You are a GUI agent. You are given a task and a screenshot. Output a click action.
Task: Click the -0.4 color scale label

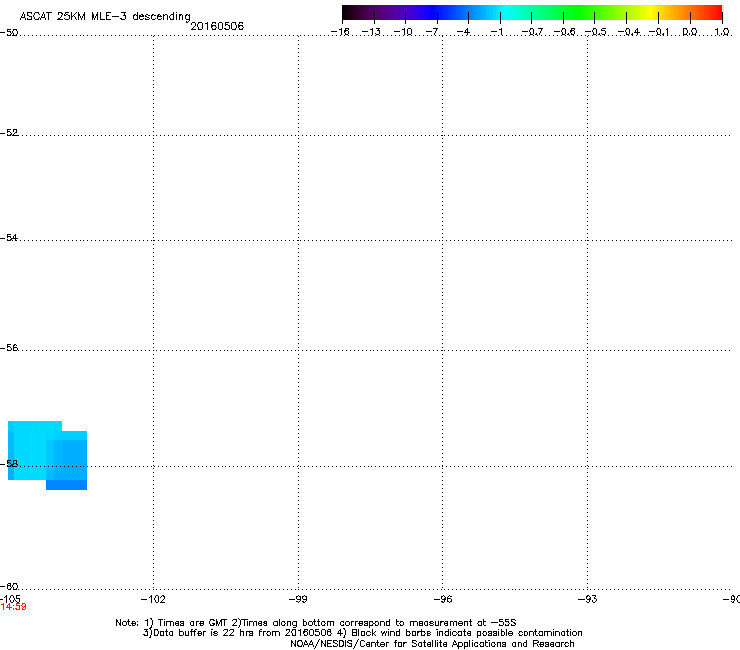point(629,32)
